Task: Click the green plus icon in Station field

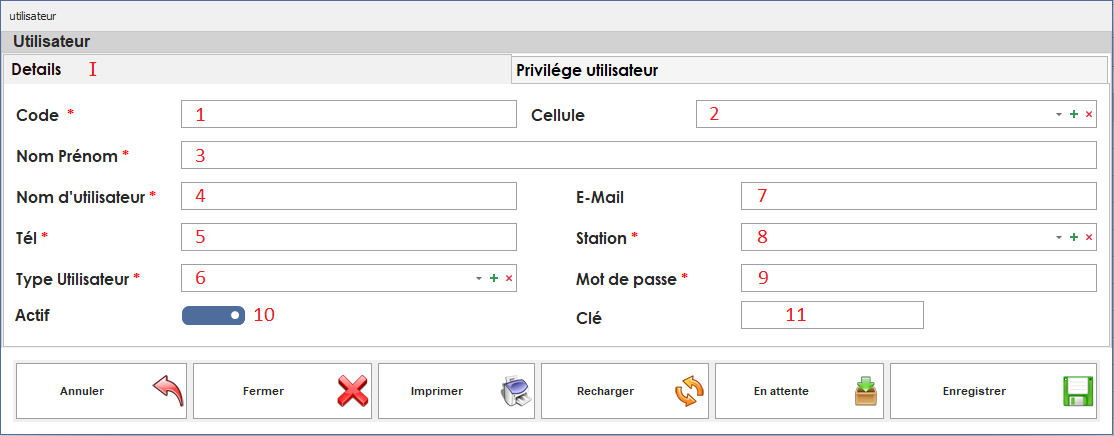Action: [1074, 238]
